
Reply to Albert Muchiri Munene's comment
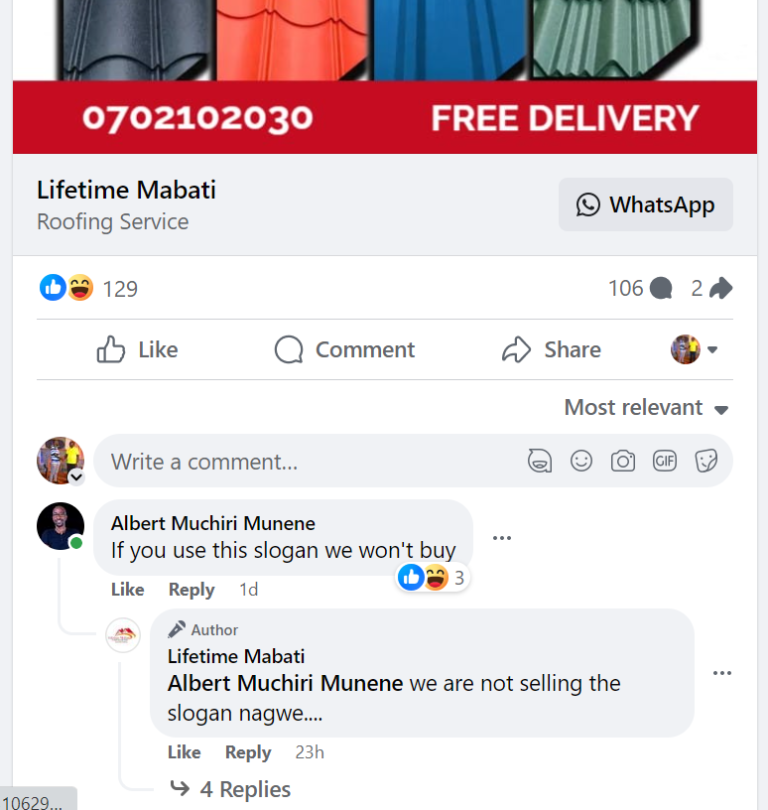point(190,589)
